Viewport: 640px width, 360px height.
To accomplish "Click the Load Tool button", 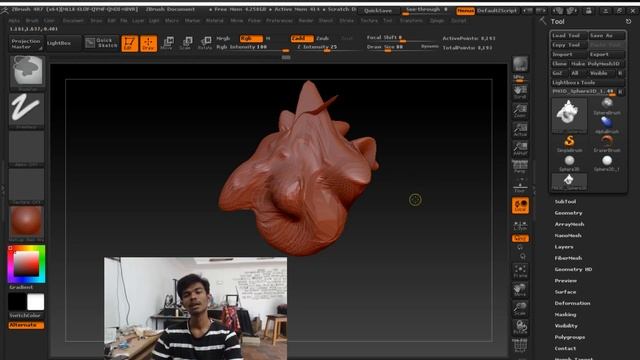I will tap(569, 36).
